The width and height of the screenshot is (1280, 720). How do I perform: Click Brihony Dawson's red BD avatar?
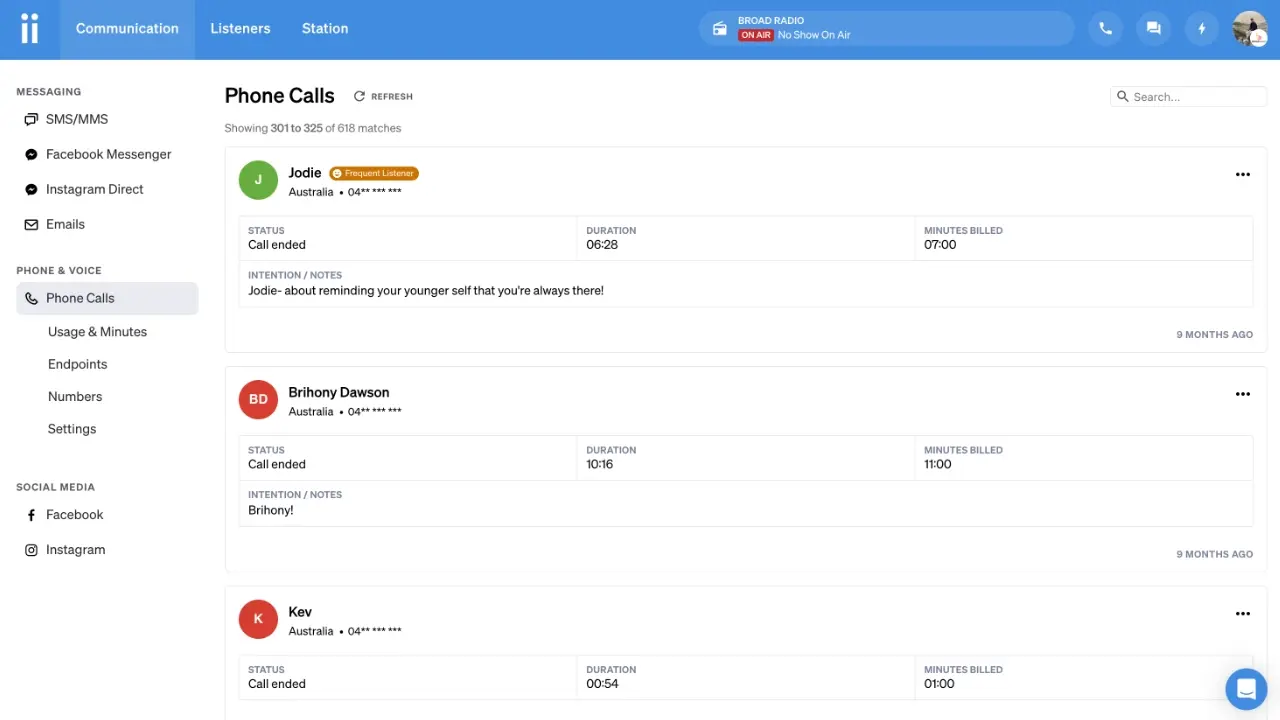tap(258, 400)
